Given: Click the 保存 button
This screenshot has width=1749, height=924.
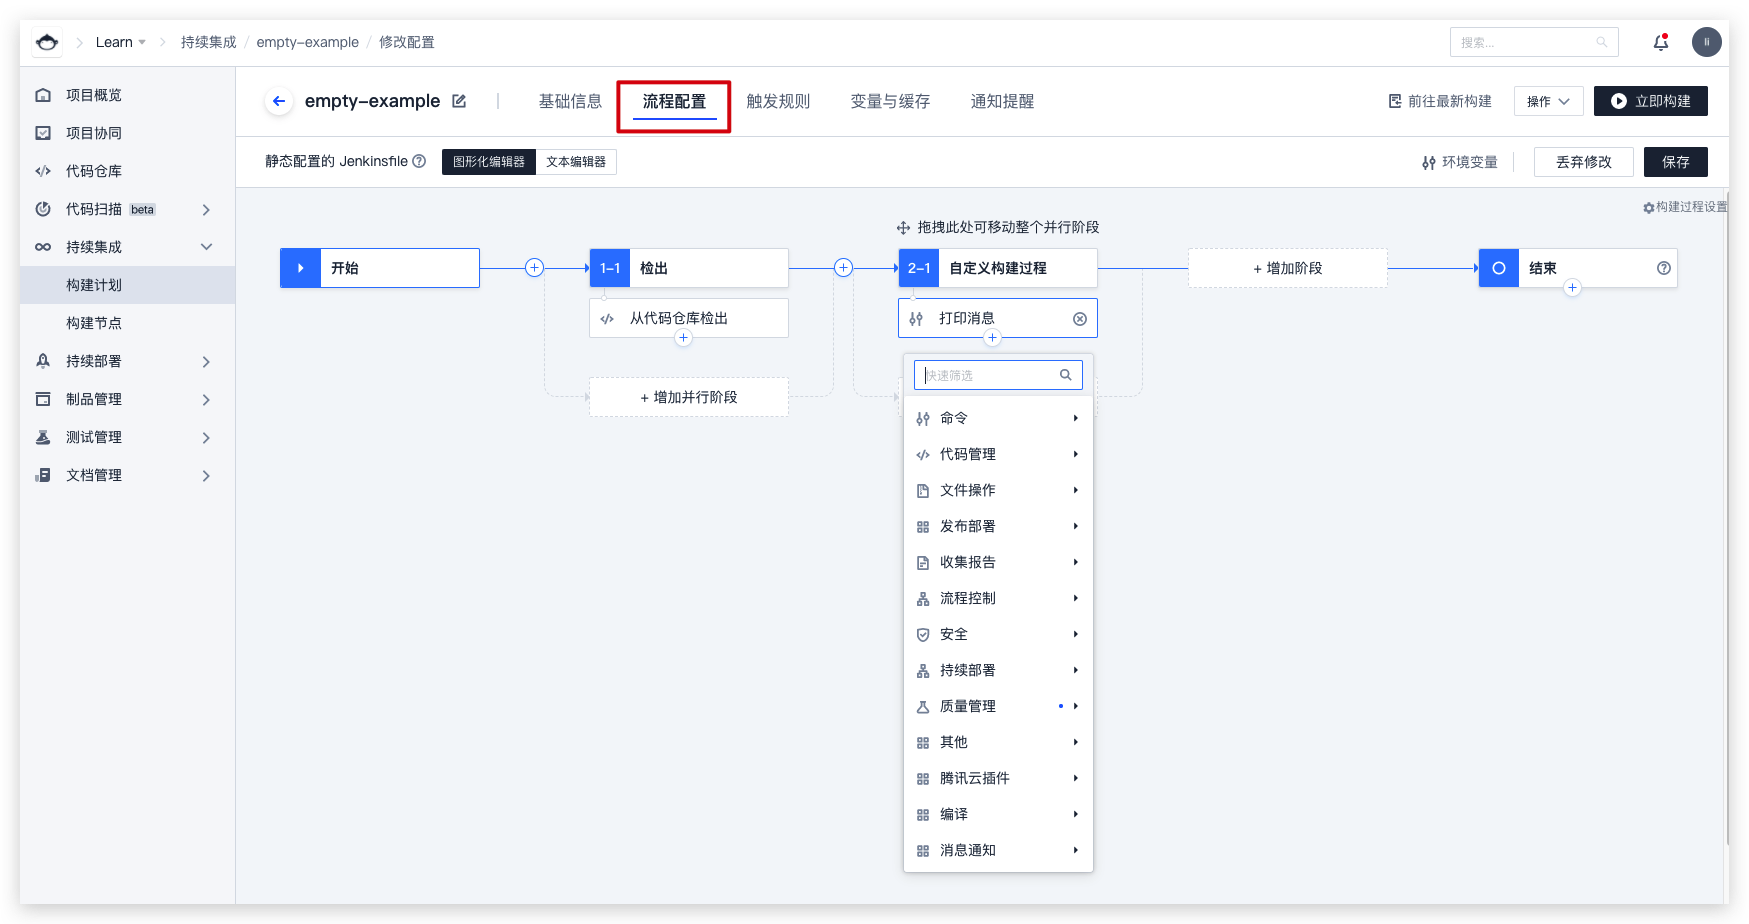Looking at the screenshot, I should coord(1675,162).
